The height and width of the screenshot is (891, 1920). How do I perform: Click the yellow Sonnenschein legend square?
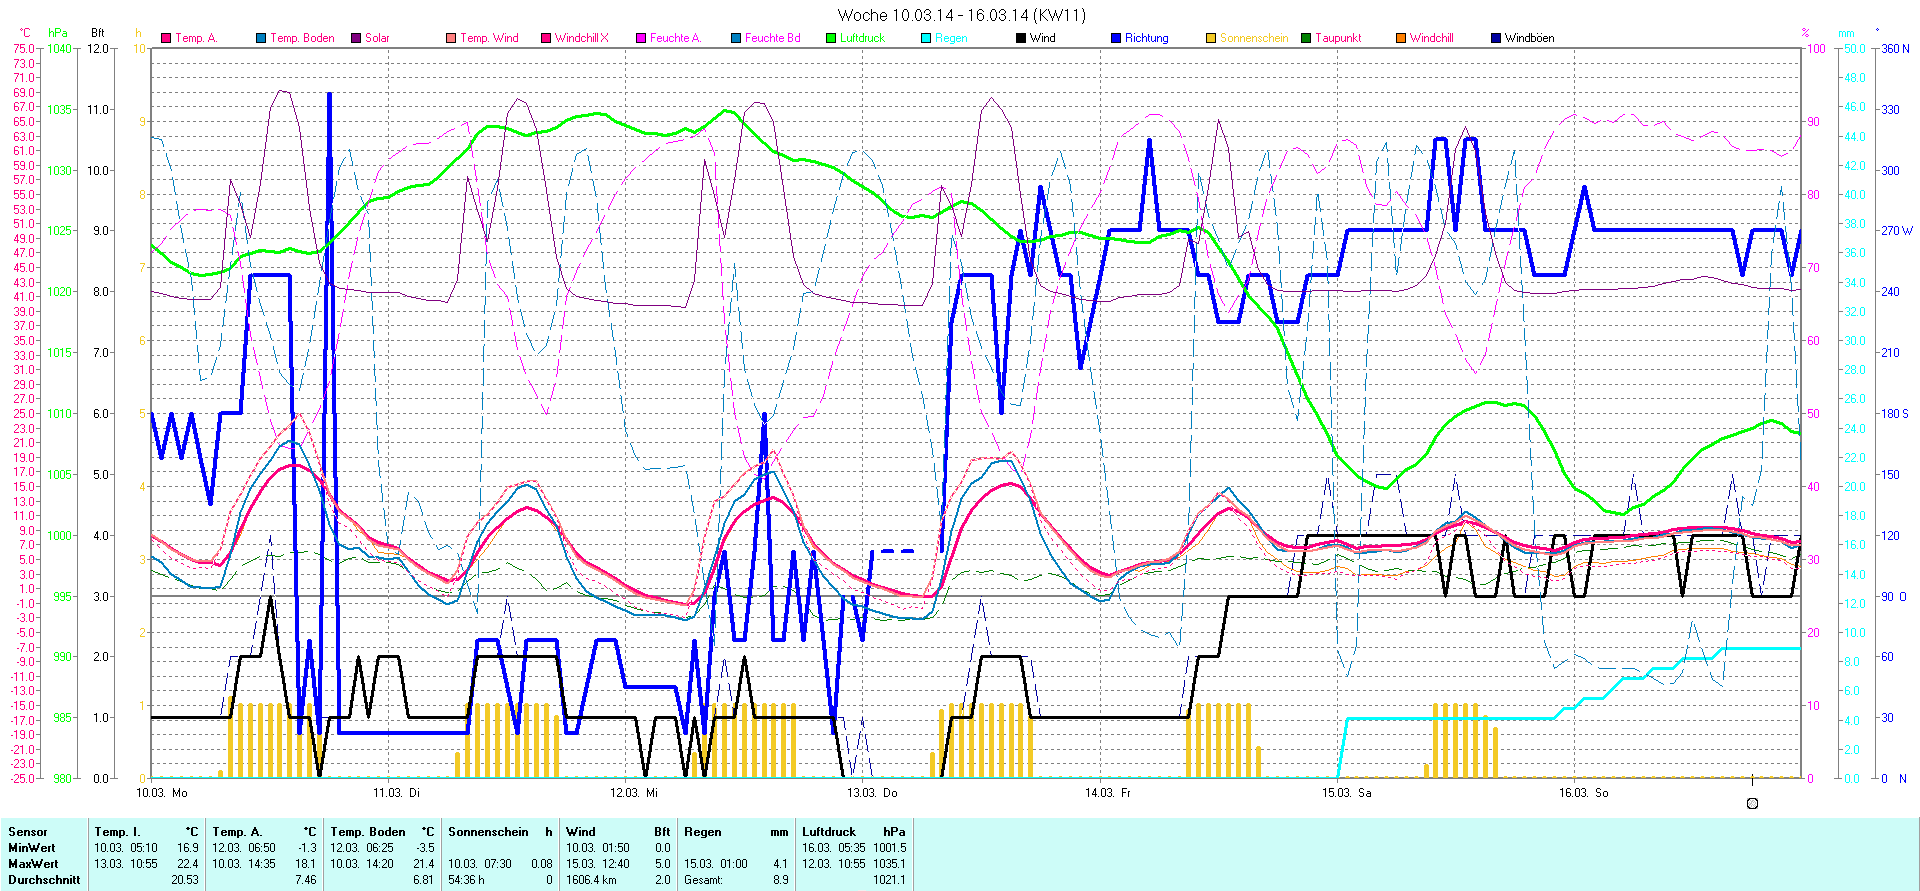[1211, 38]
